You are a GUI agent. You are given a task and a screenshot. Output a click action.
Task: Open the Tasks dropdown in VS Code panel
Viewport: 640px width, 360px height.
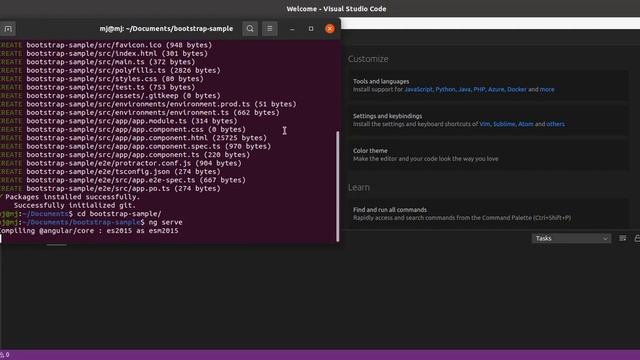click(x=571, y=238)
